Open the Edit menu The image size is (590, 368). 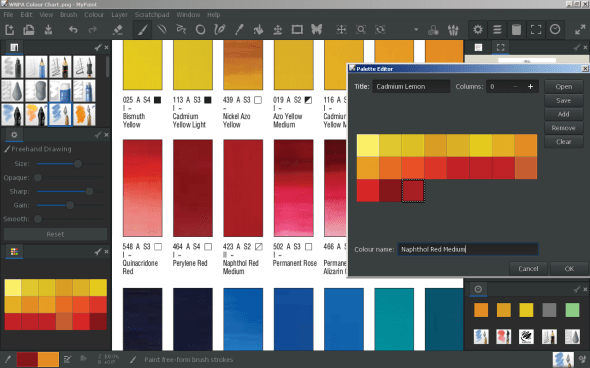tap(26, 15)
